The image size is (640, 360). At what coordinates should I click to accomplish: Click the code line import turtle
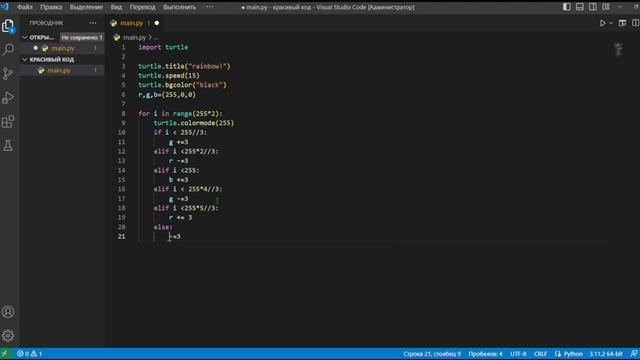[163, 47]
